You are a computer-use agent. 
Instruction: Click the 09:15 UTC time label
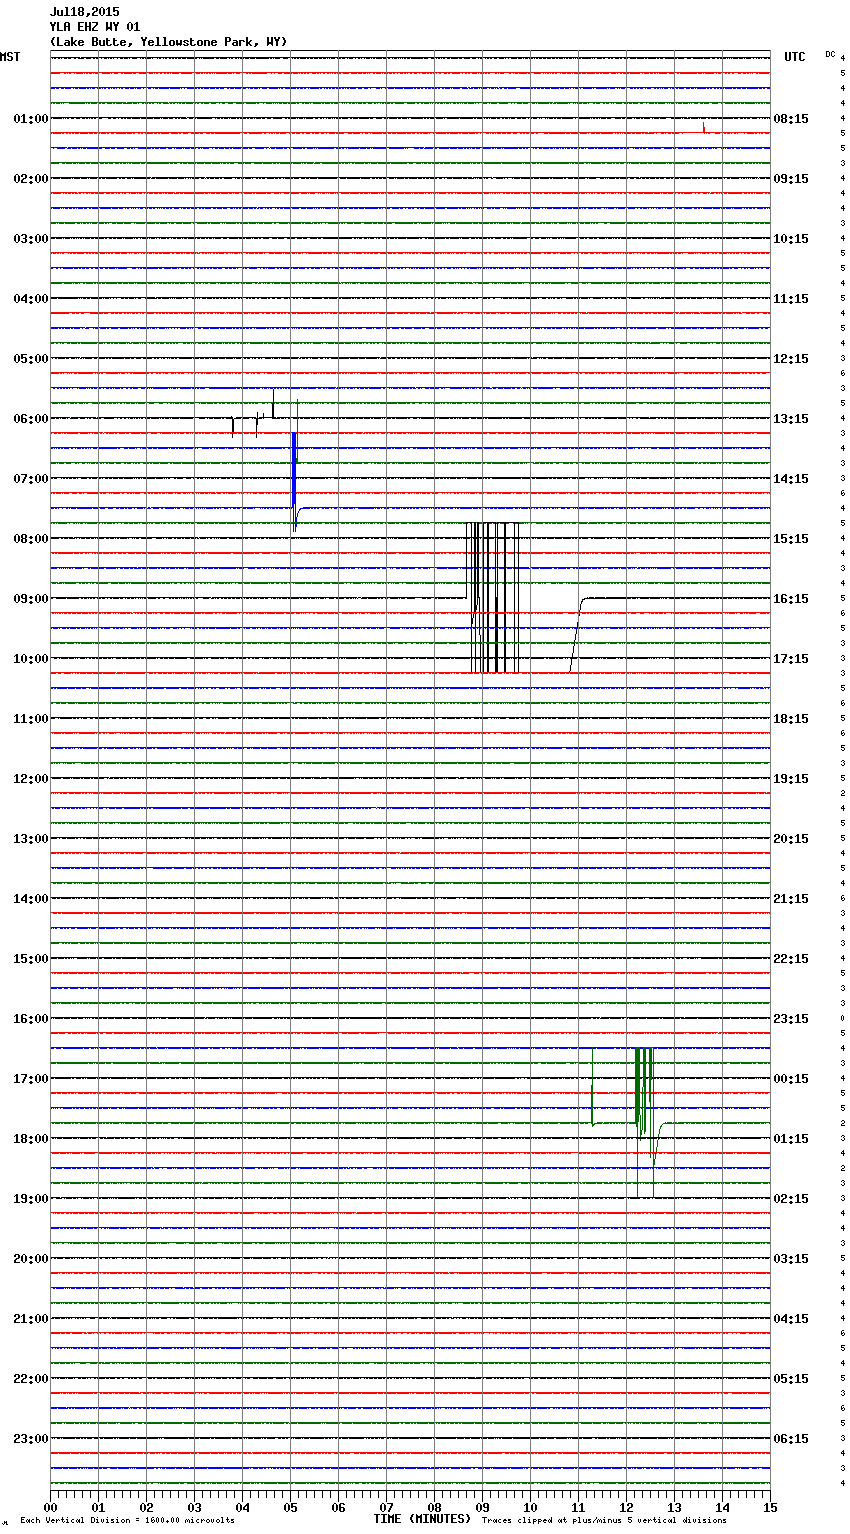coord(791,179)
